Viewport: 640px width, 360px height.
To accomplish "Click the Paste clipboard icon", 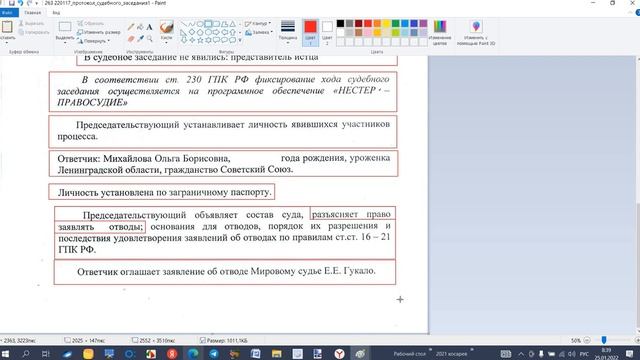I will pos(7,27).
